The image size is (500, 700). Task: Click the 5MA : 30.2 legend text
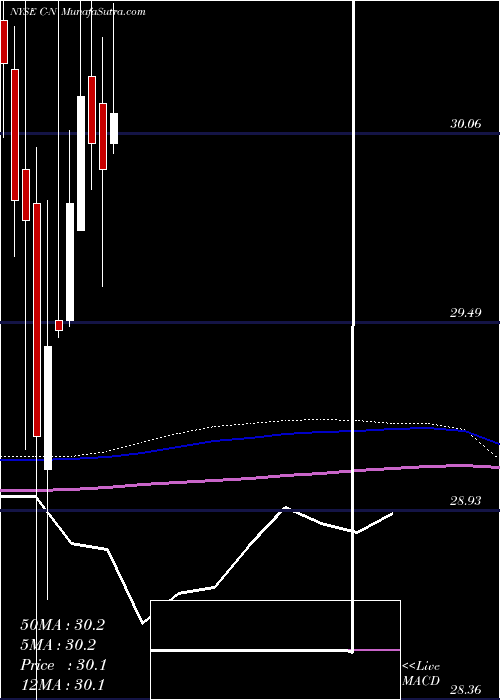pyautogui.click(x=58, y=645)
